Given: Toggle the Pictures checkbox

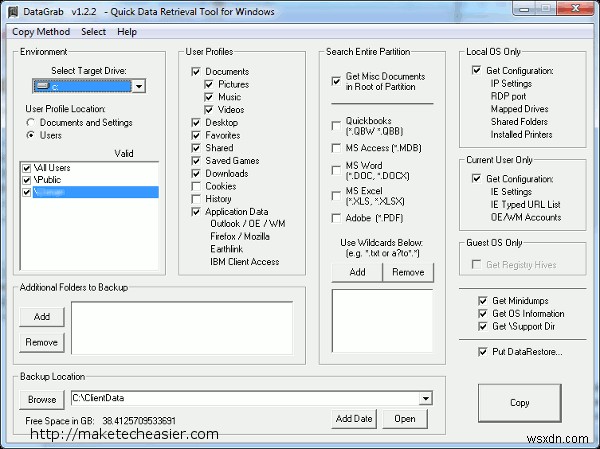Looking at the screenshot, I should (x=209, y=84).
